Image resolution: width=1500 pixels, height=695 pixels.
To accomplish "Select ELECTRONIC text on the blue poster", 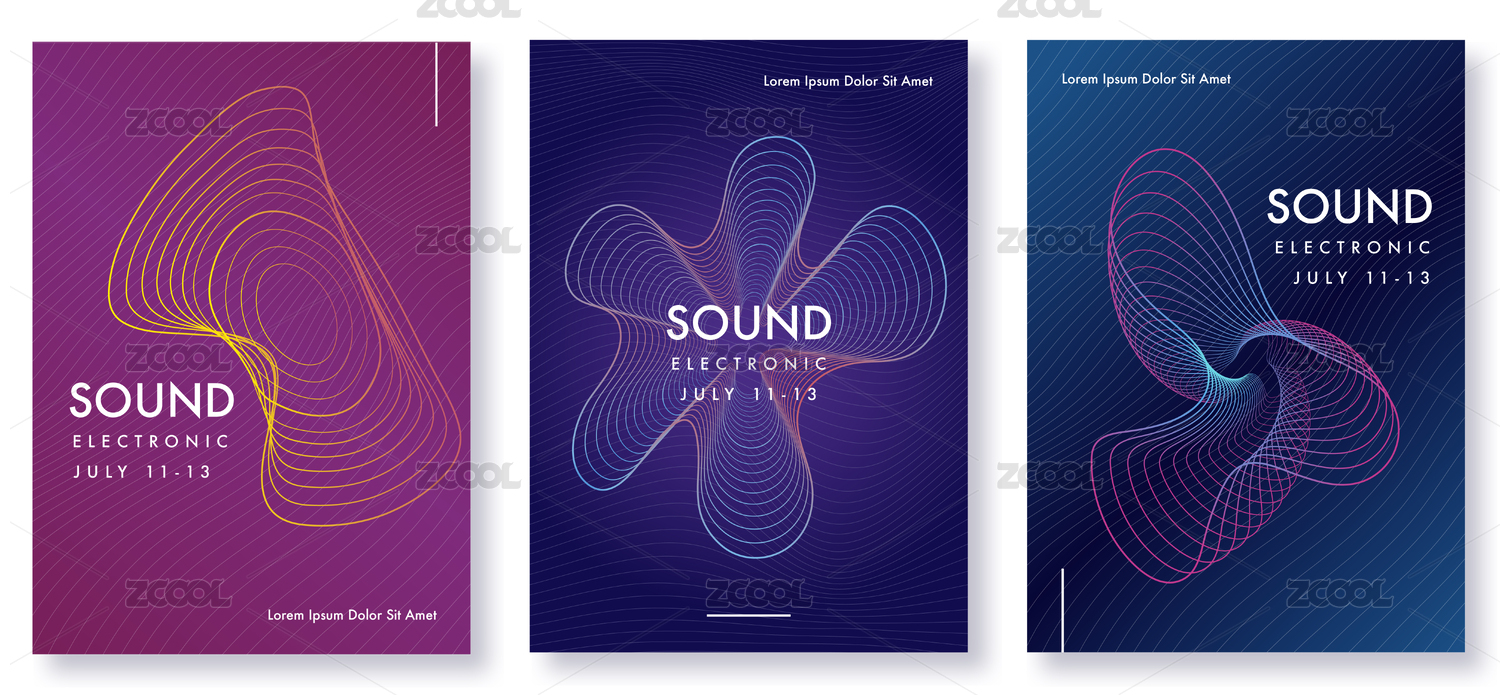I will 1353,248.
